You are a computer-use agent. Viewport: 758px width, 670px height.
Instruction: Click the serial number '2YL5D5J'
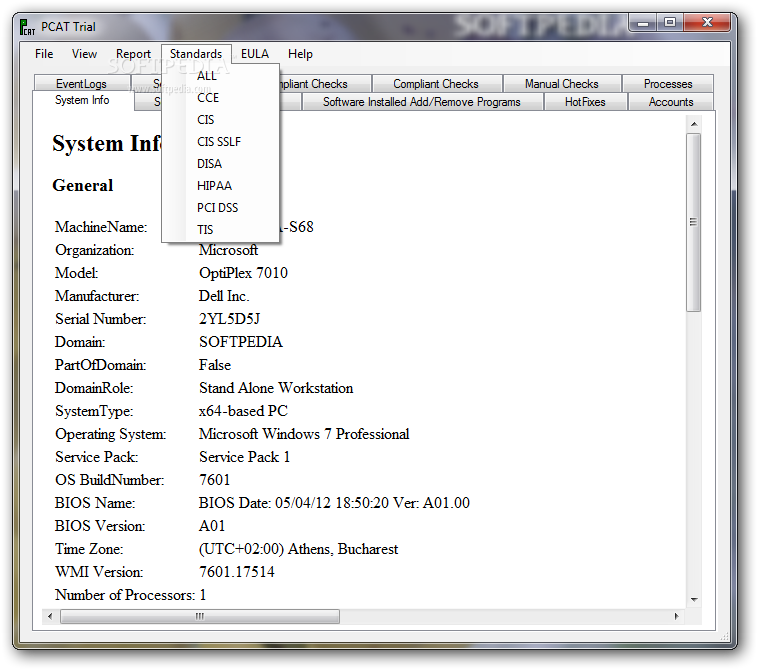click(230, 319)
